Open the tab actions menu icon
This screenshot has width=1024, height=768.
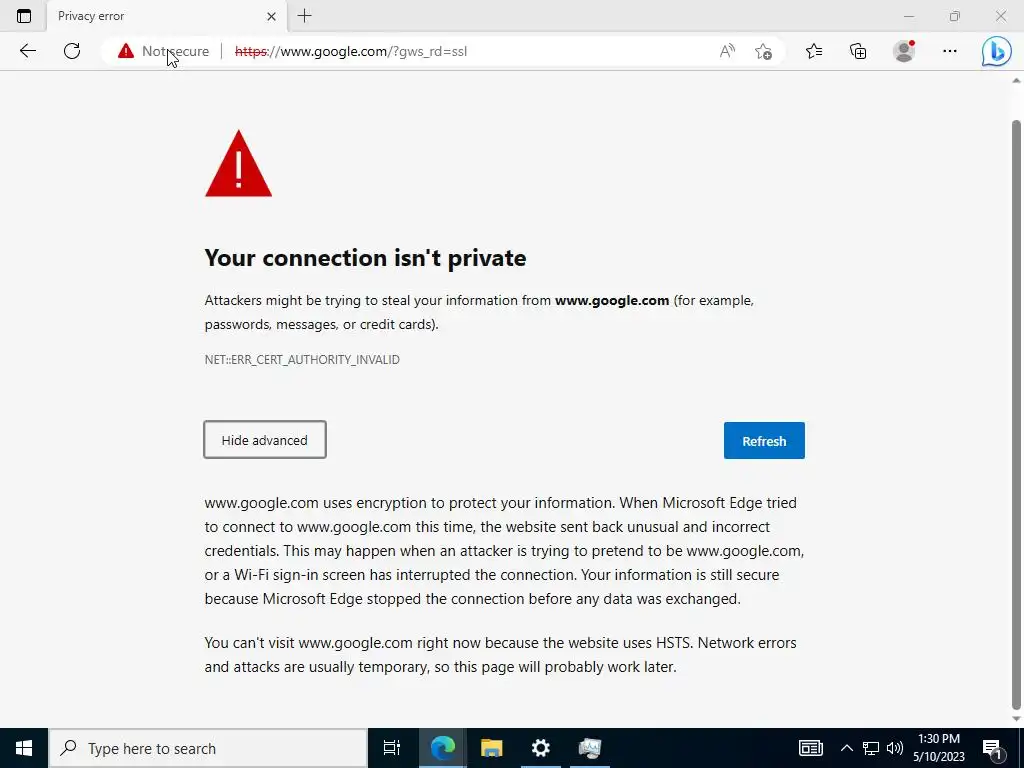tap(24, 16)
